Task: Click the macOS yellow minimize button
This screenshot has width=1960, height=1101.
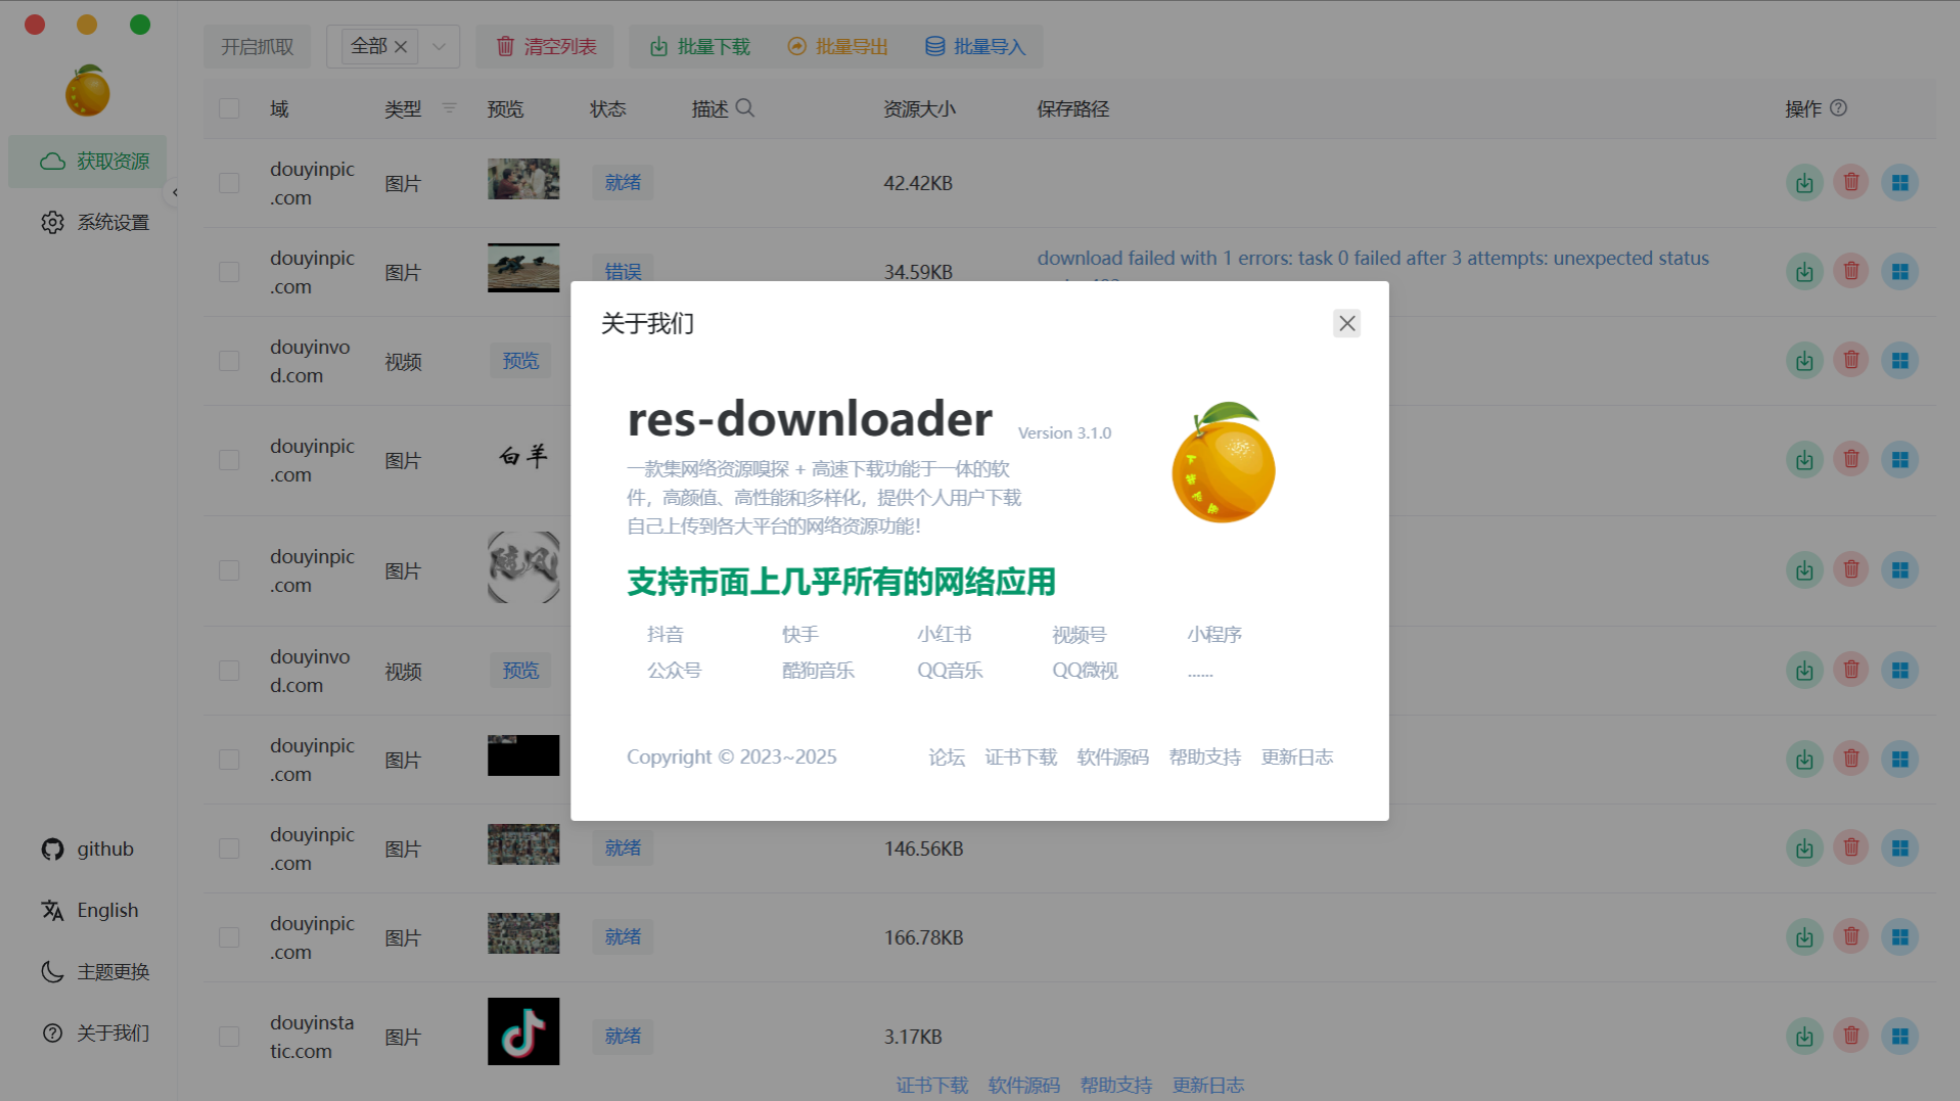Action: [87, 24]
